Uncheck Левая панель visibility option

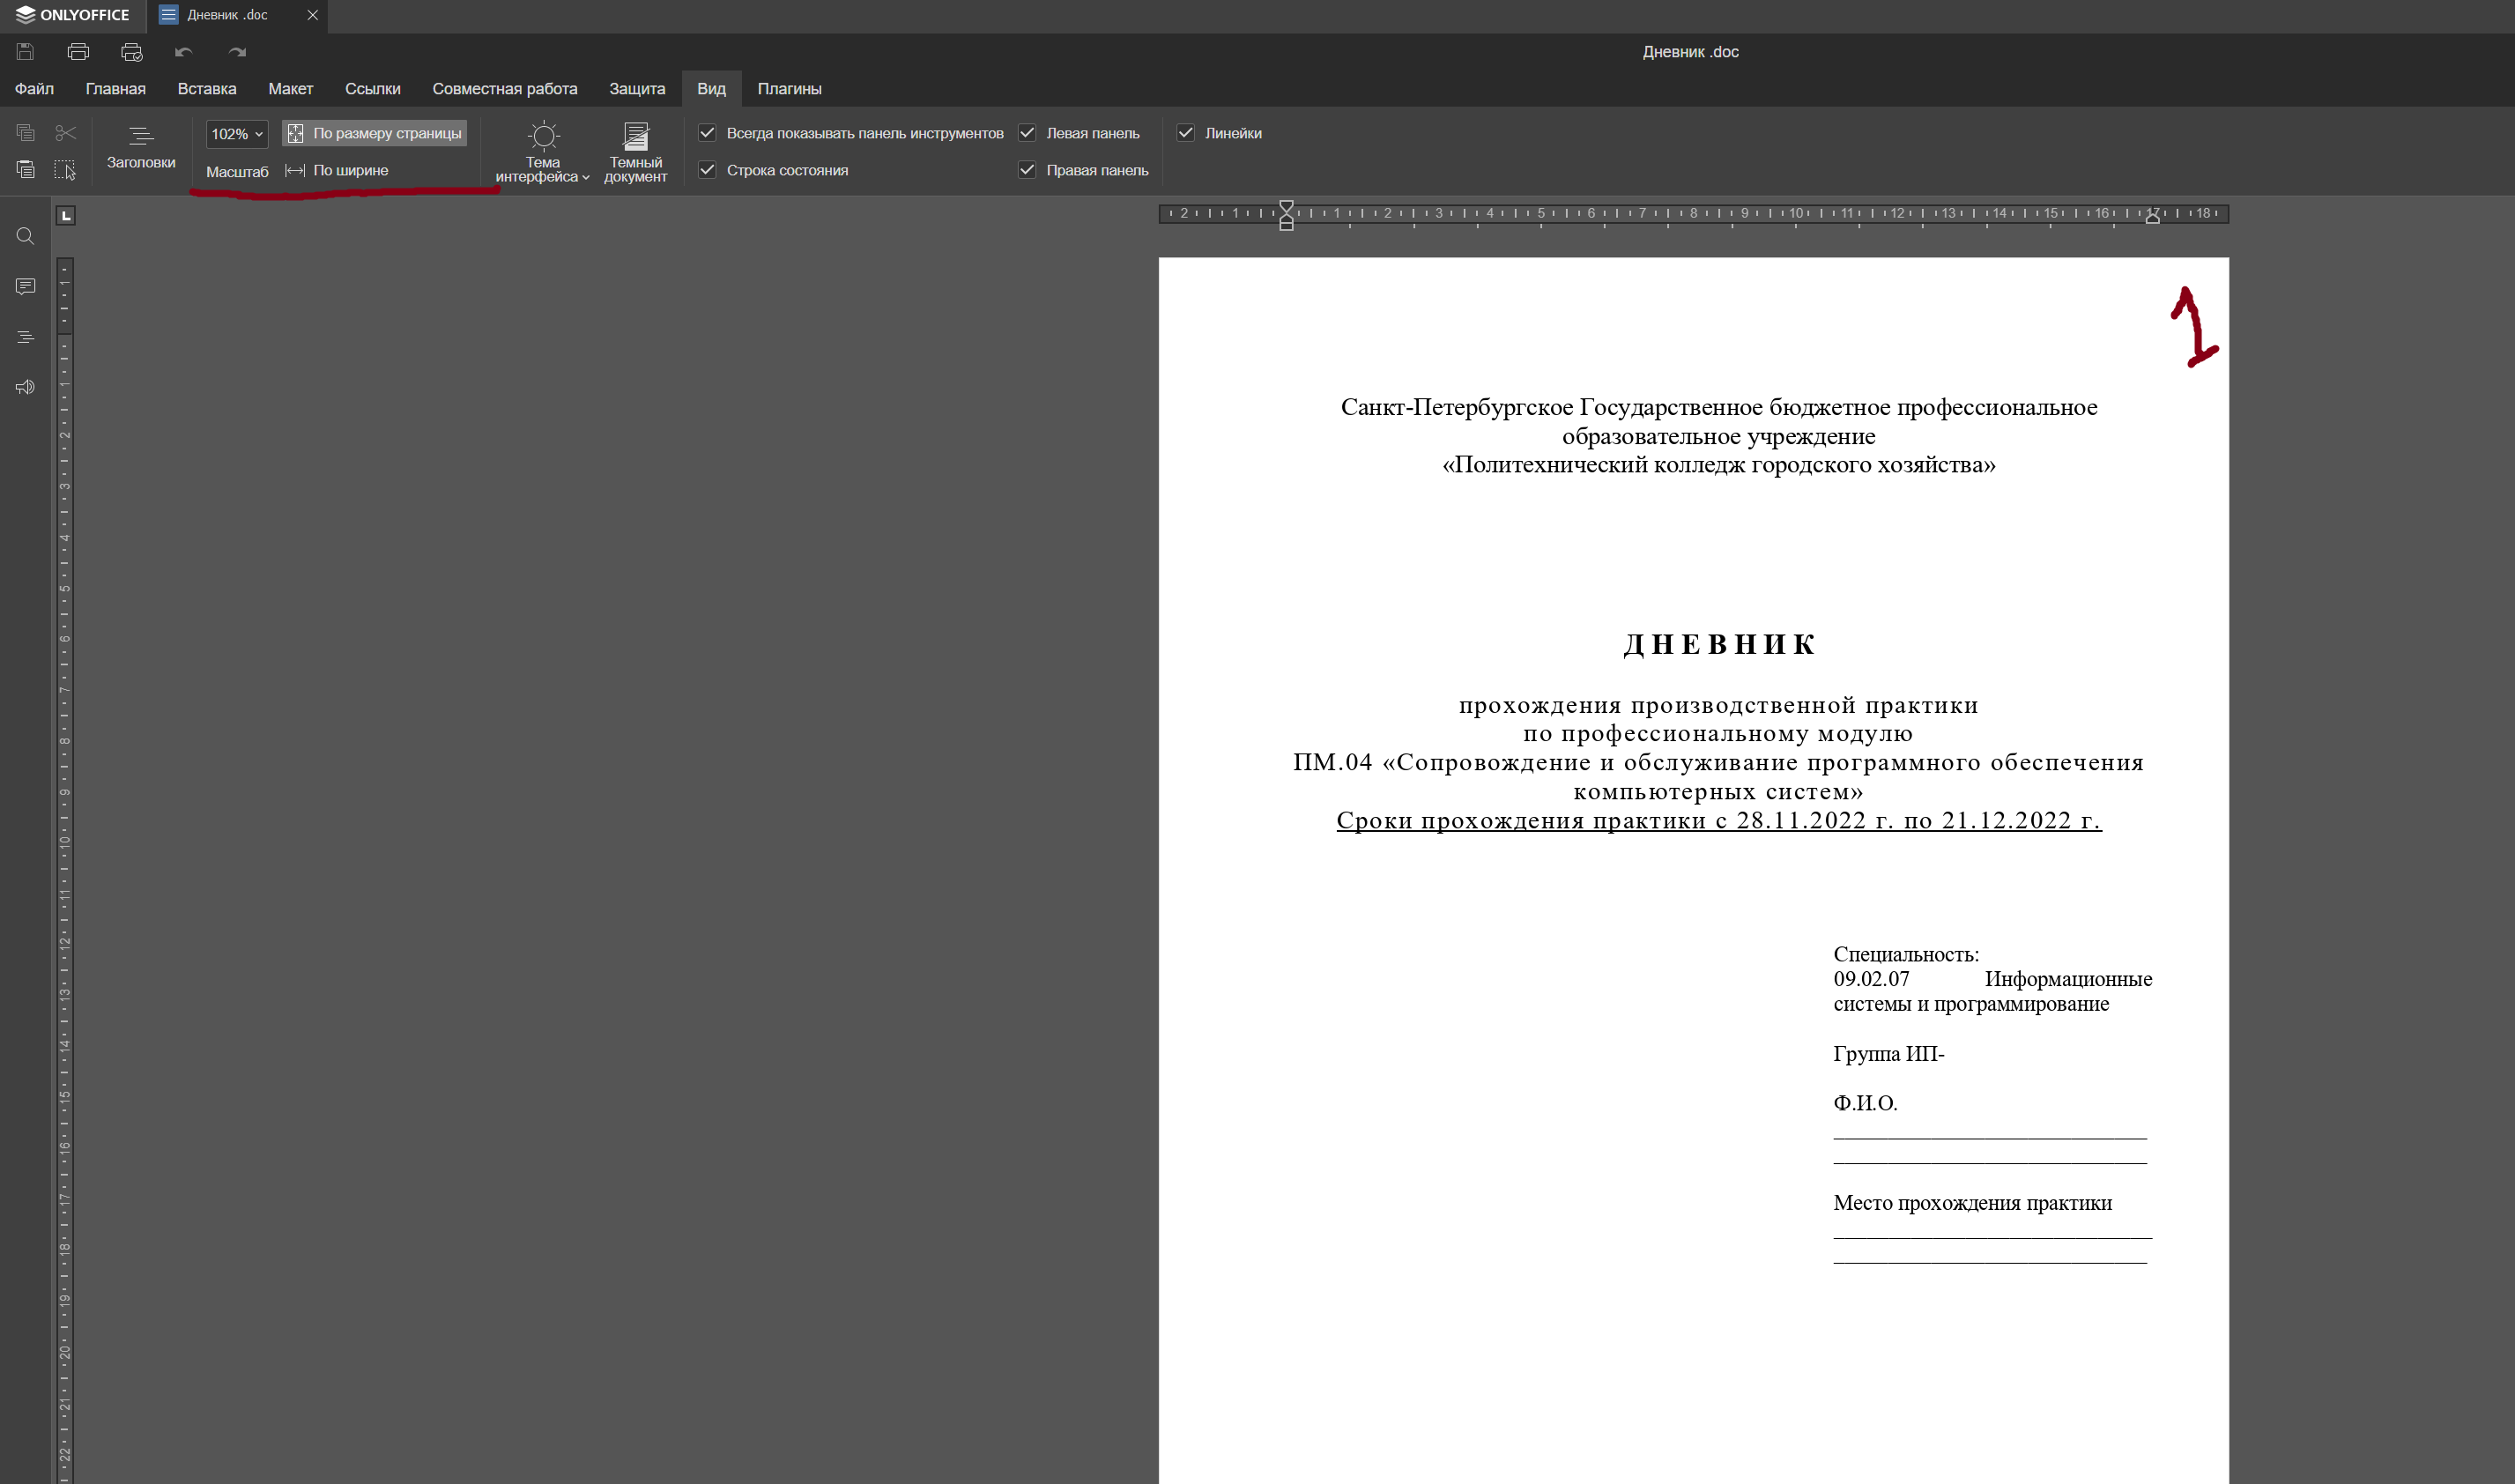tap(1027, 132)
